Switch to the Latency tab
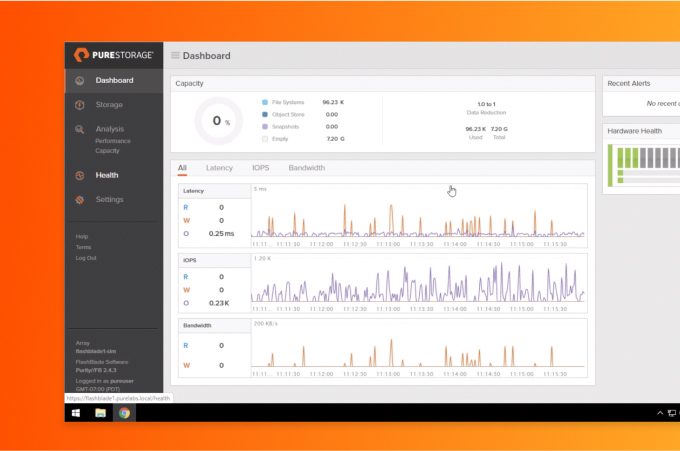The image size is (680, 451). coord(219,168)
